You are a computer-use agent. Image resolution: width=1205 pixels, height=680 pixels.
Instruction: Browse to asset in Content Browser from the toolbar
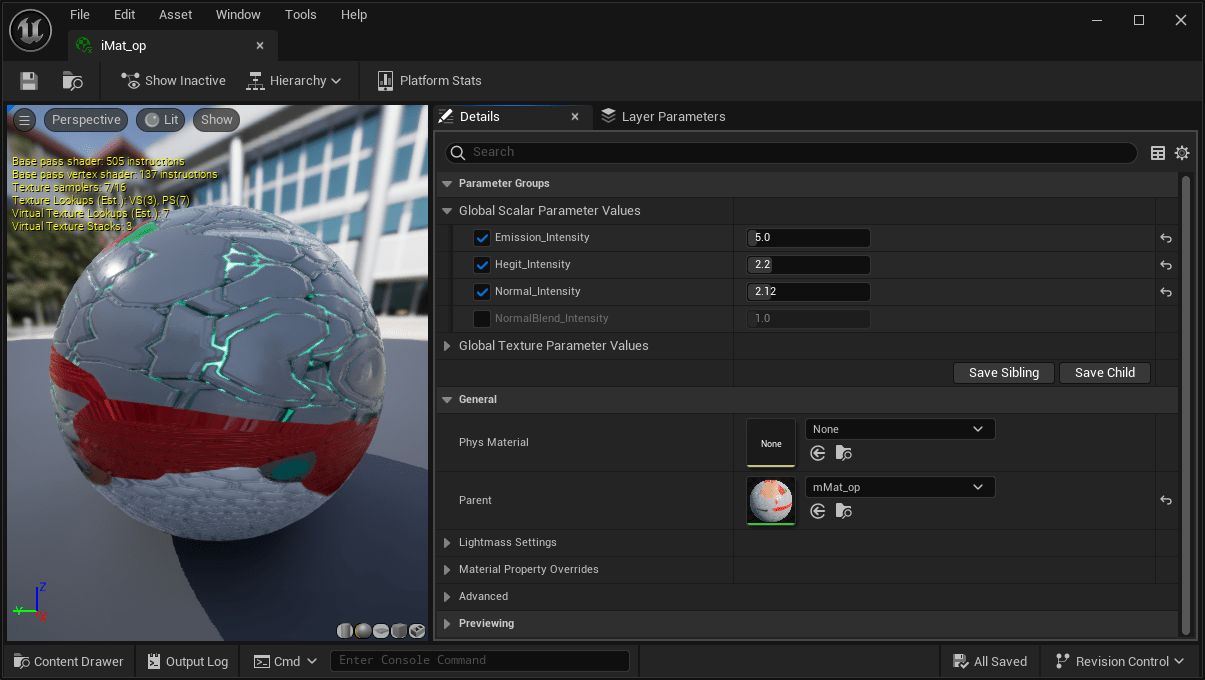pos(72,81)
